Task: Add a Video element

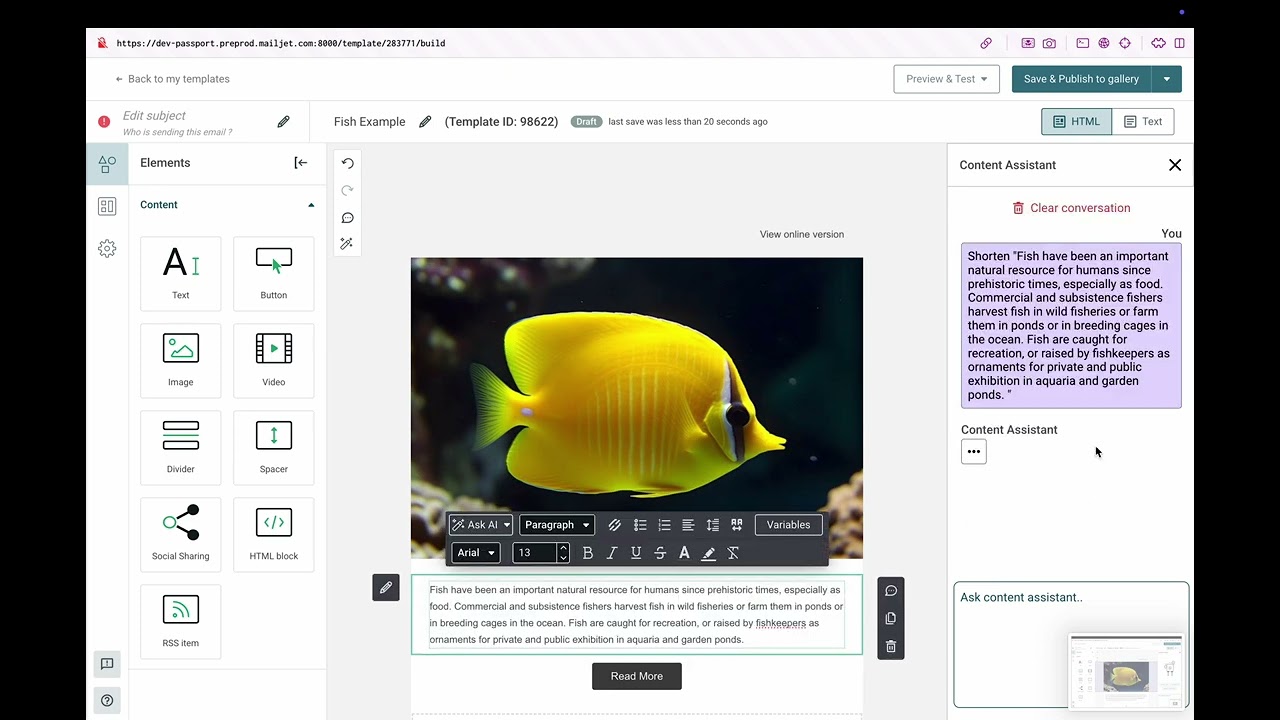Action: 274,360
